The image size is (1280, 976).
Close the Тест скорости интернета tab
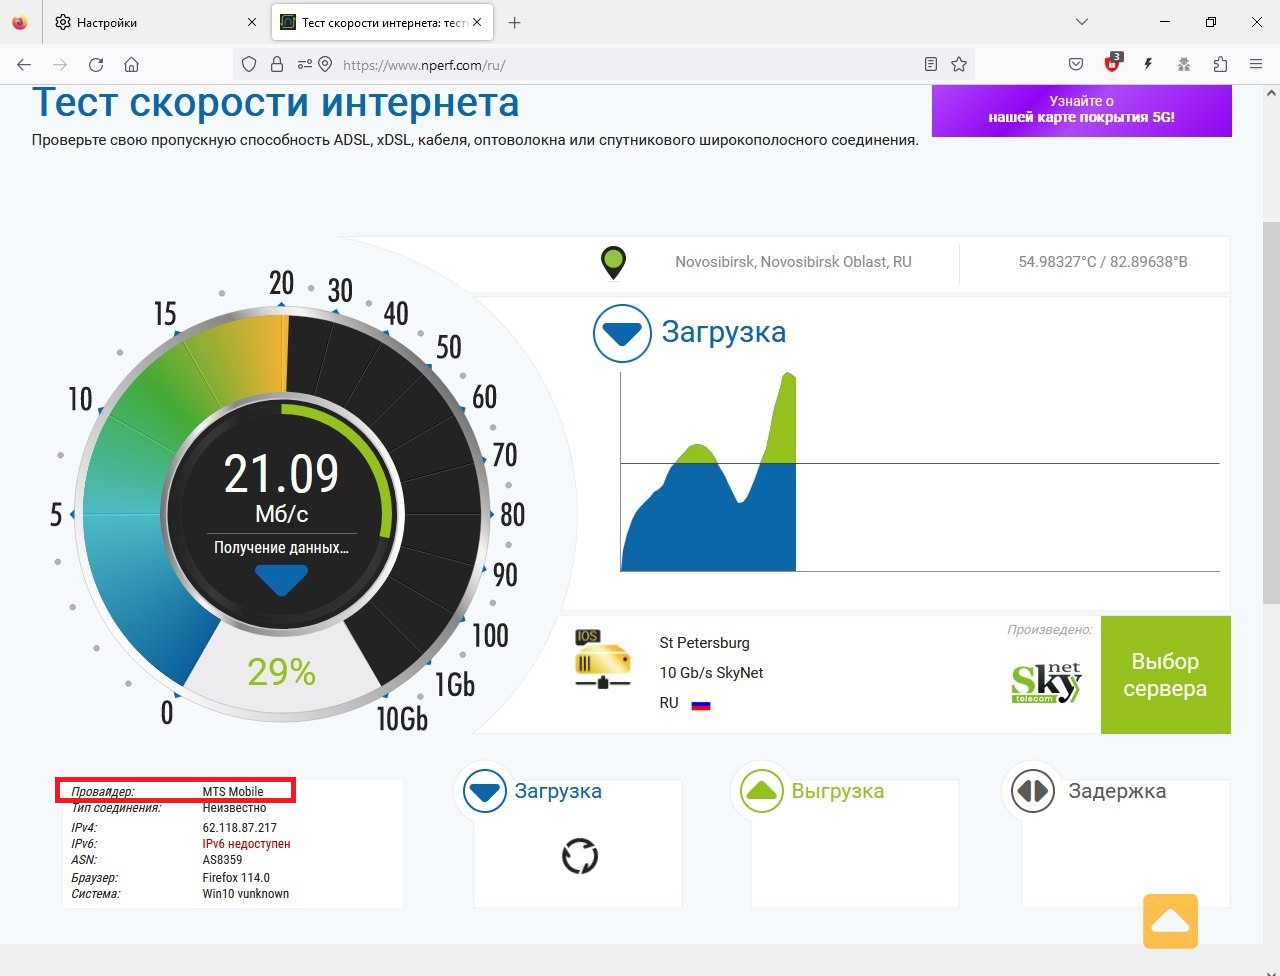pyautogui.click(x=477, y=22)
